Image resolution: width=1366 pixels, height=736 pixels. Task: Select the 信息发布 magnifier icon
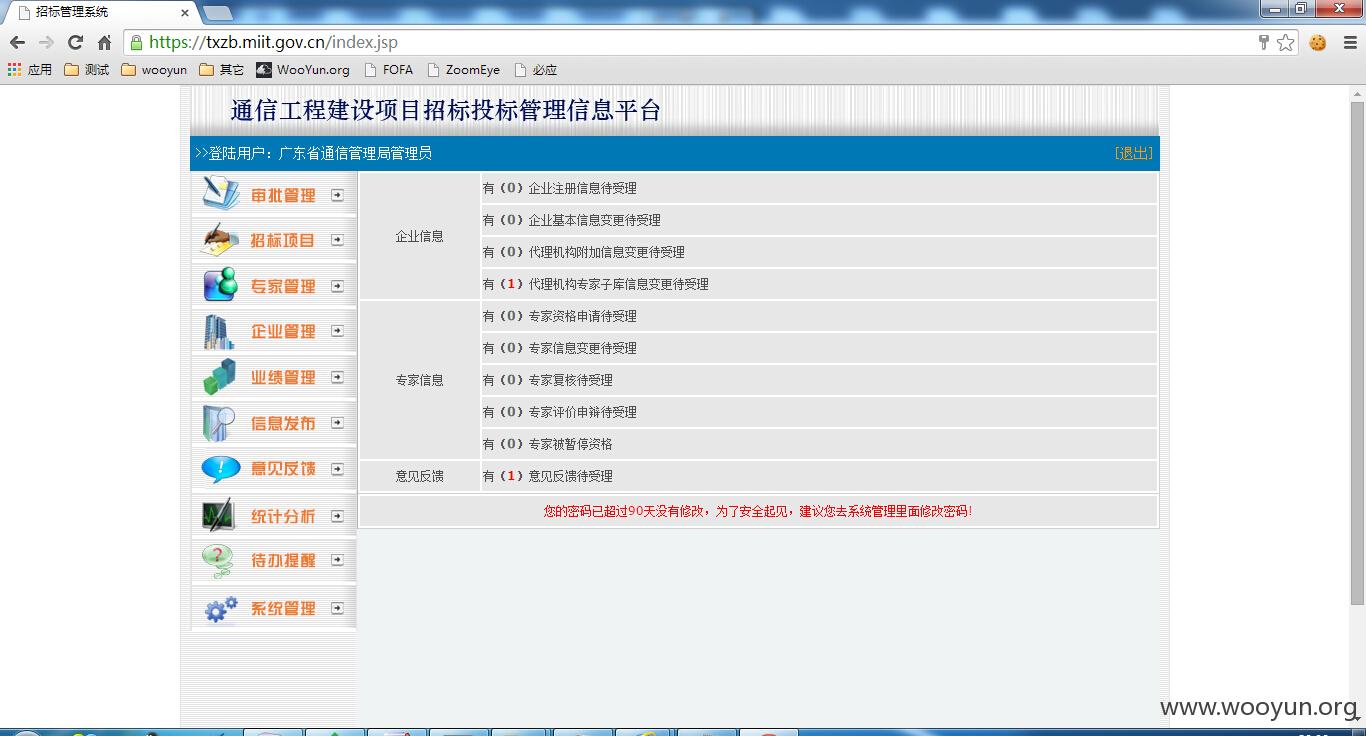click(x=219, y=423)
